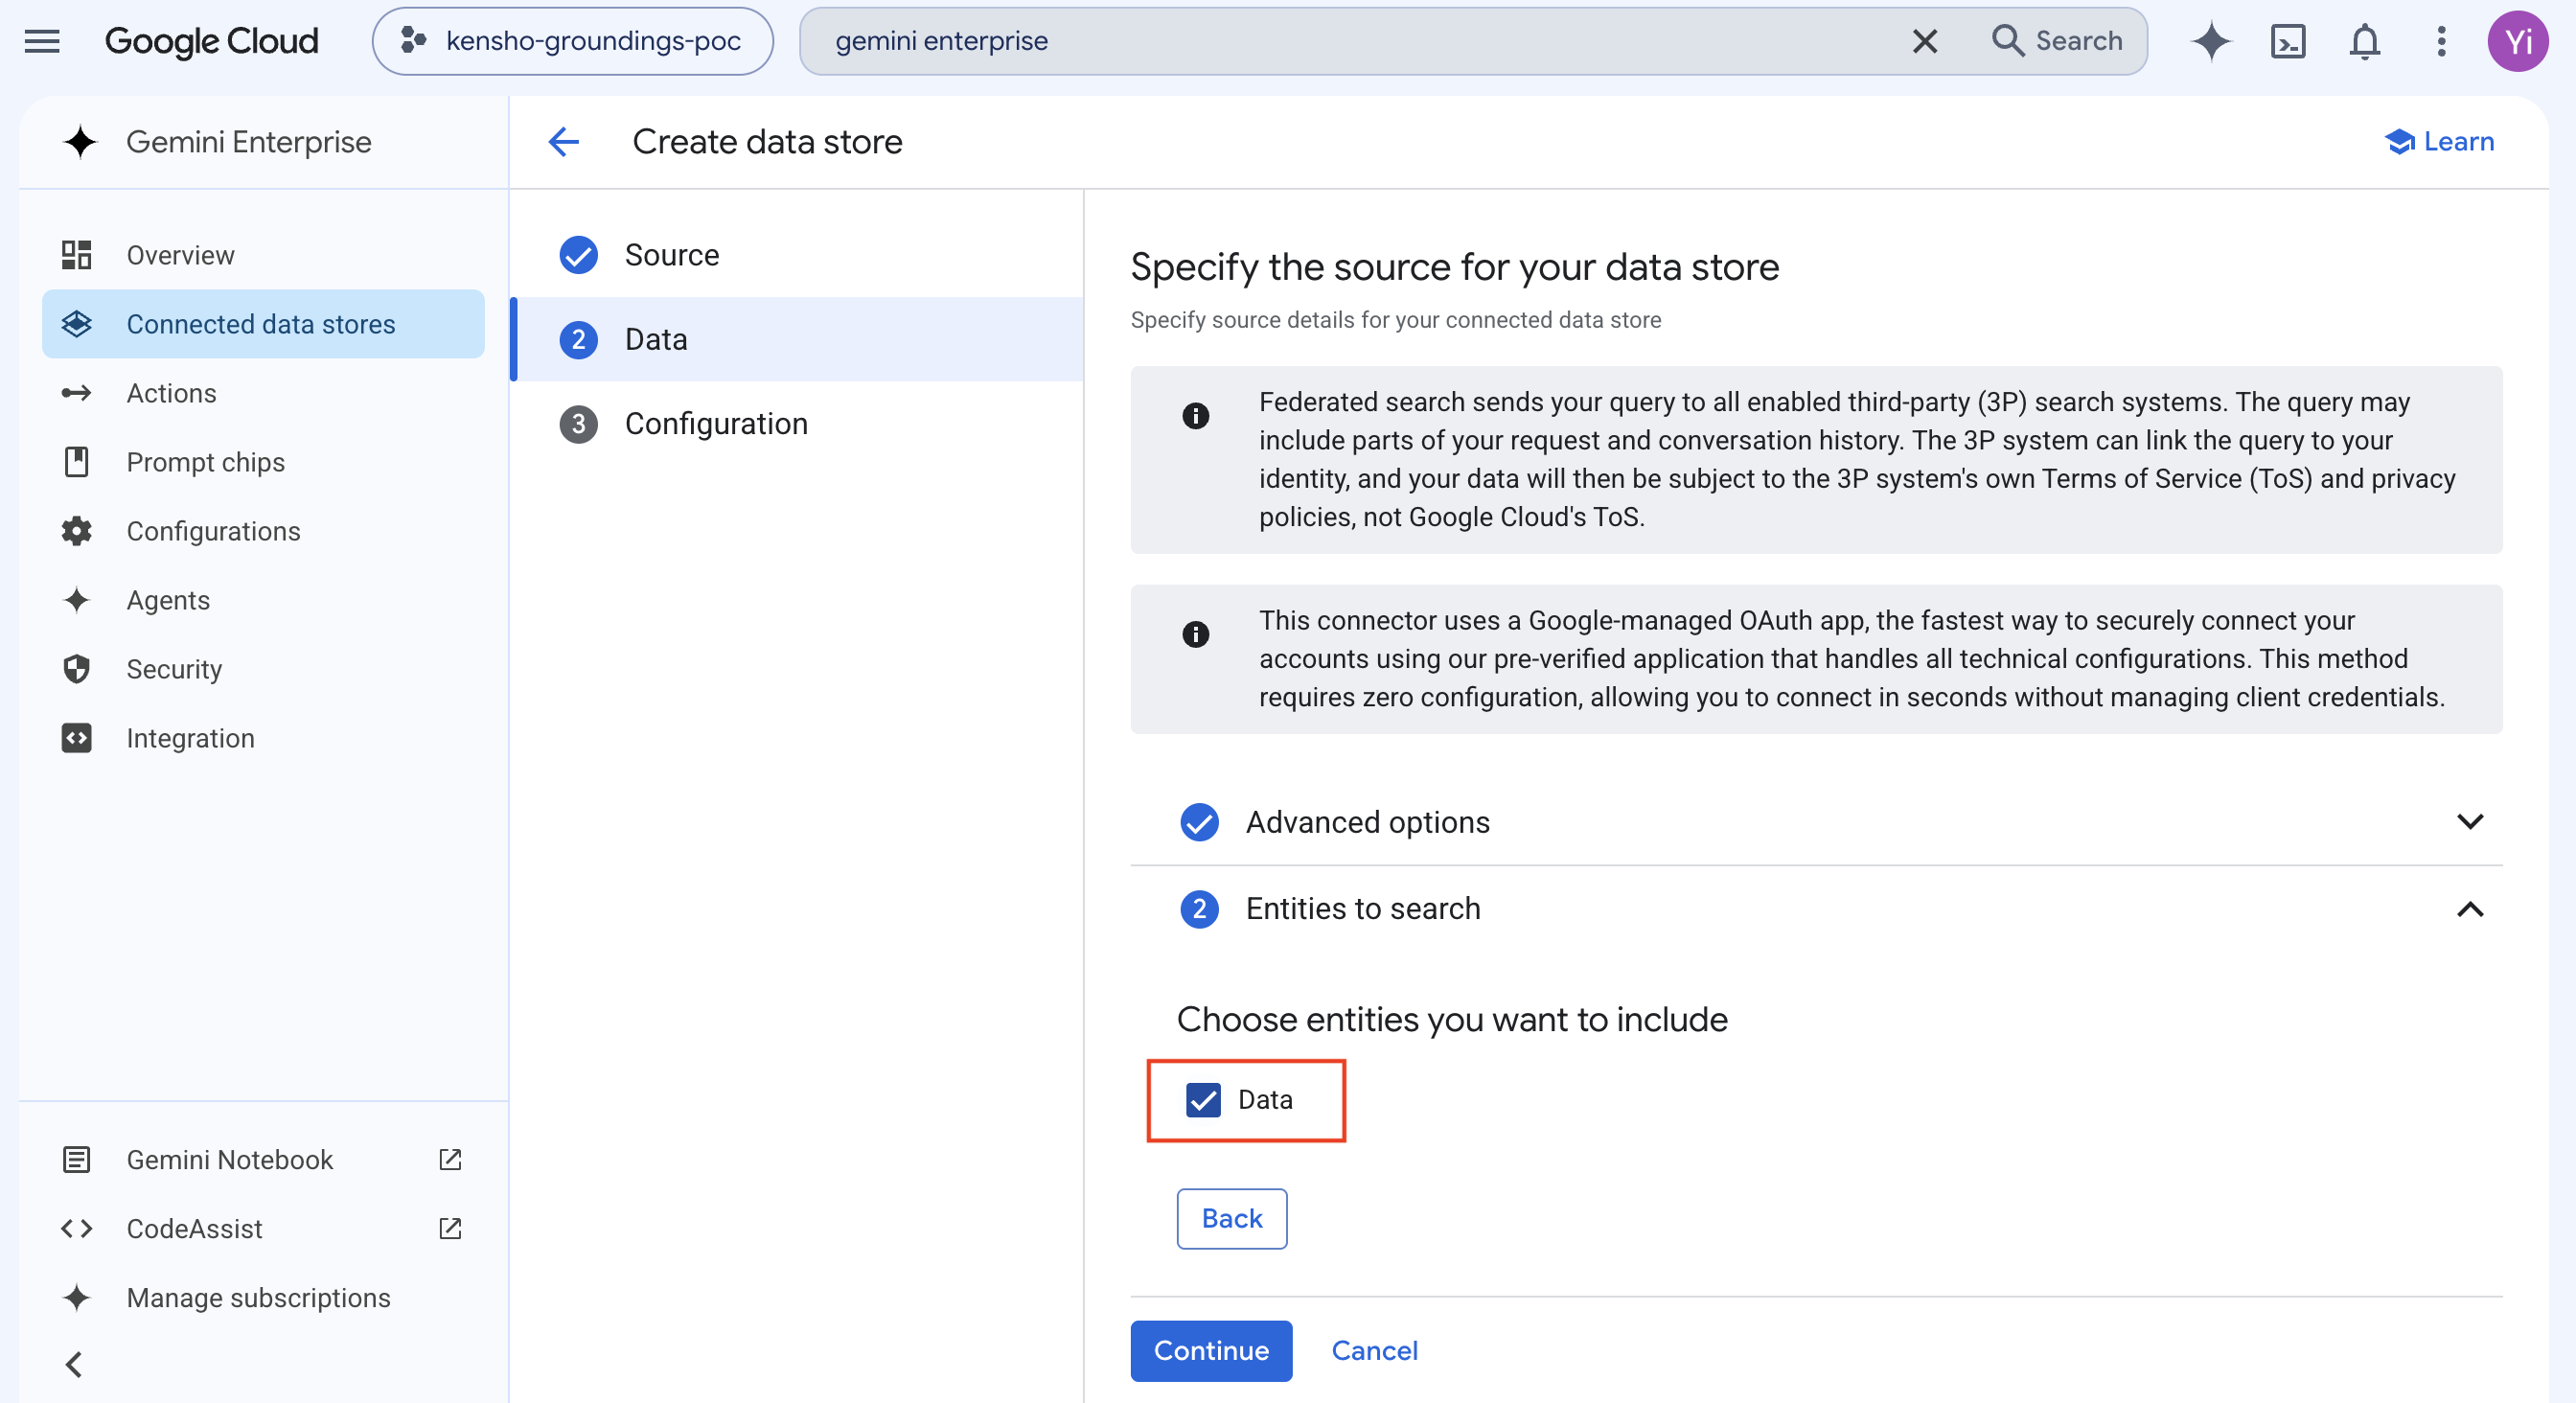This screenshot has height=1403, width=2576.
Task: Open the Gemini AI sparkle assistant
Action: coord(2211,41)
